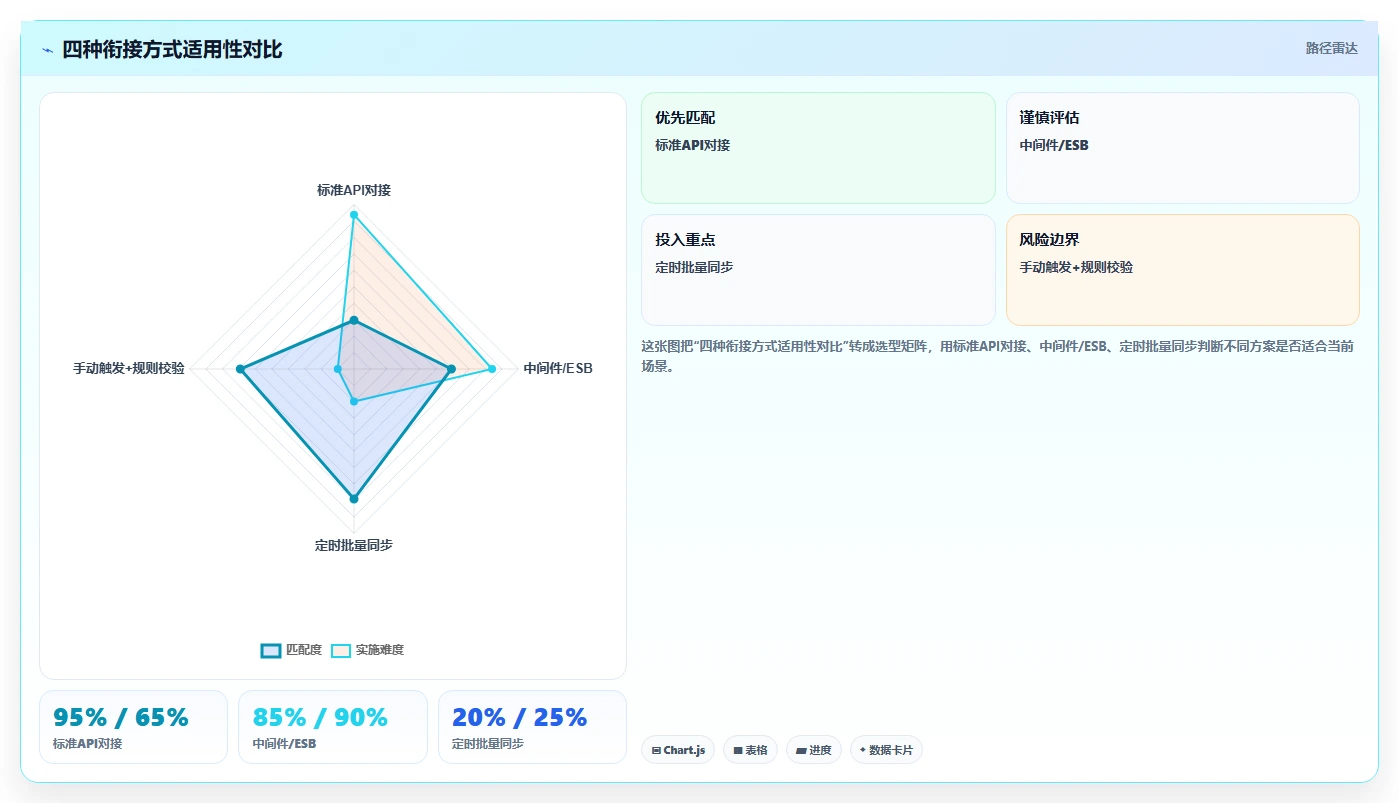Click the 匹配度 point on the 标准API对接 axis
Image resolution: width=1399 pixels, height=803 pixels.
354,320
